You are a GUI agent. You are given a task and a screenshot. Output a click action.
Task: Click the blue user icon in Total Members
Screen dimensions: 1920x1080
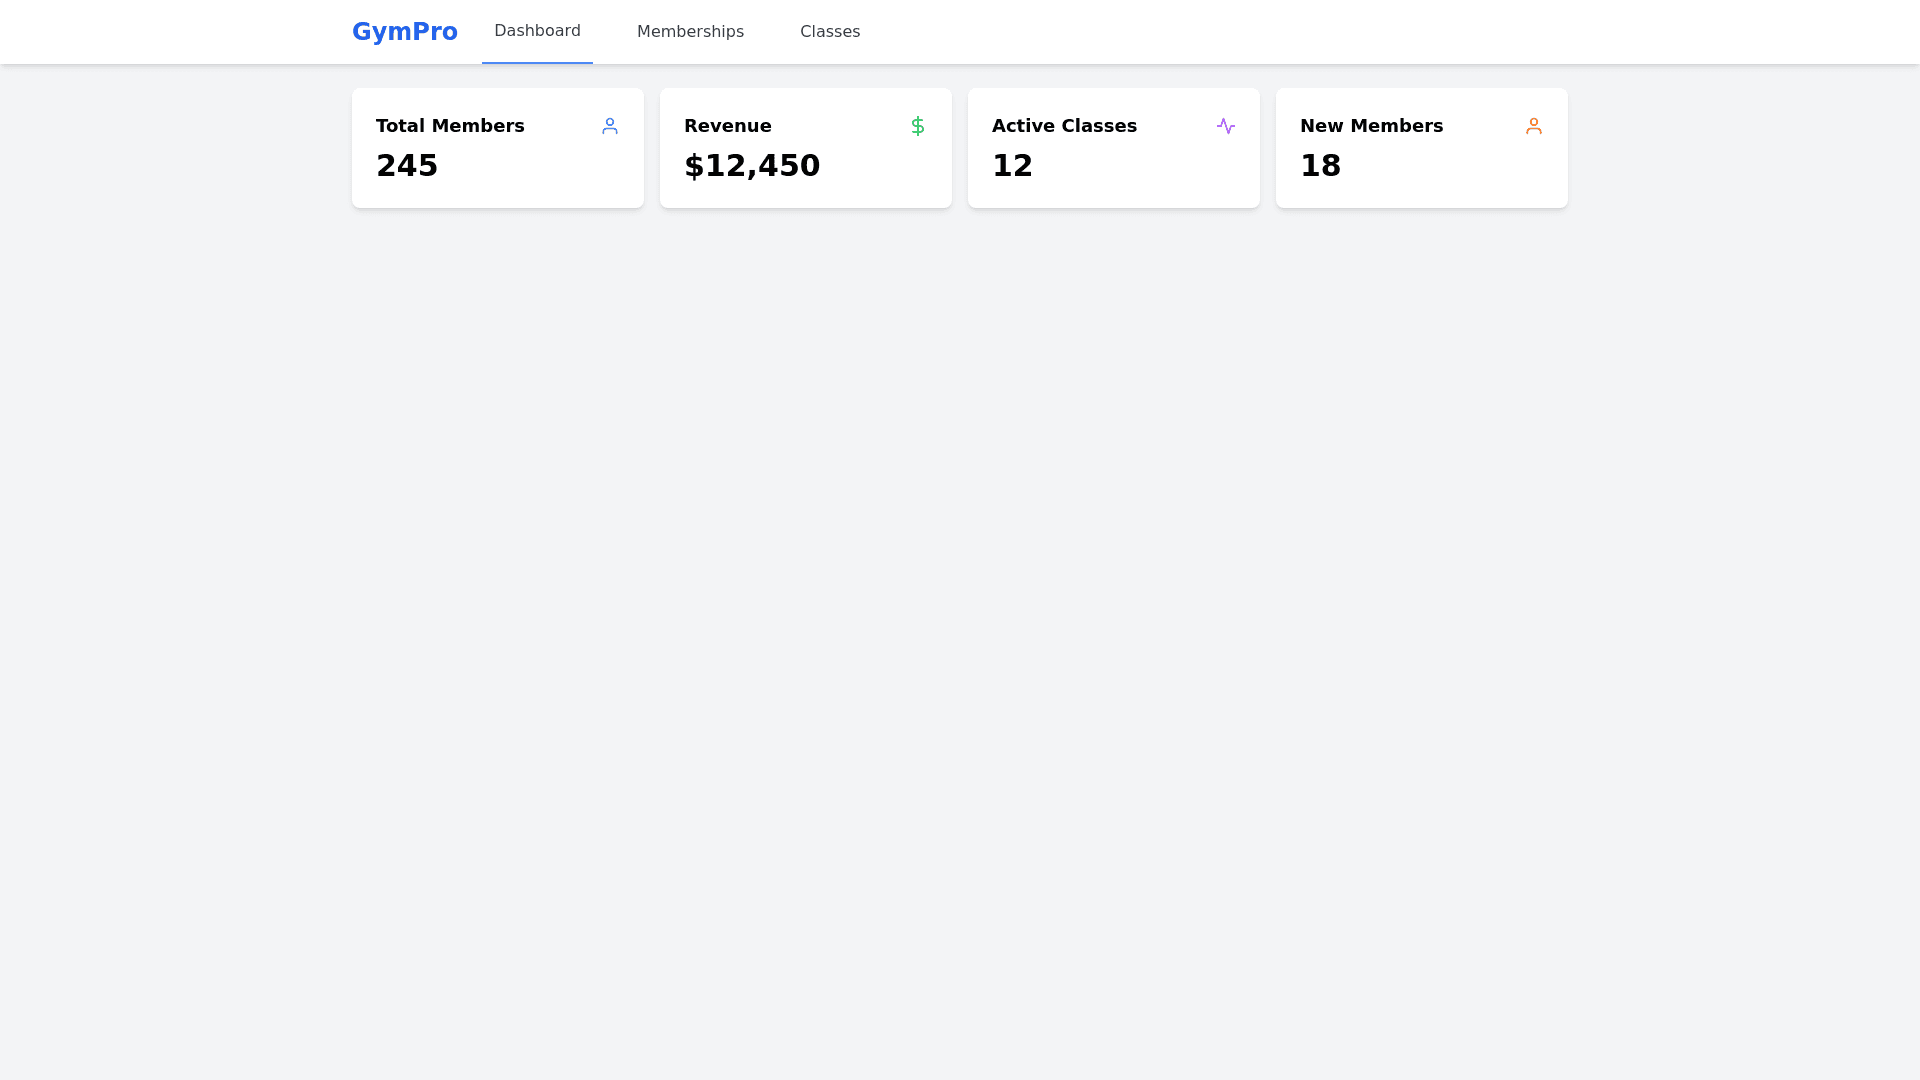coord(610,126)
